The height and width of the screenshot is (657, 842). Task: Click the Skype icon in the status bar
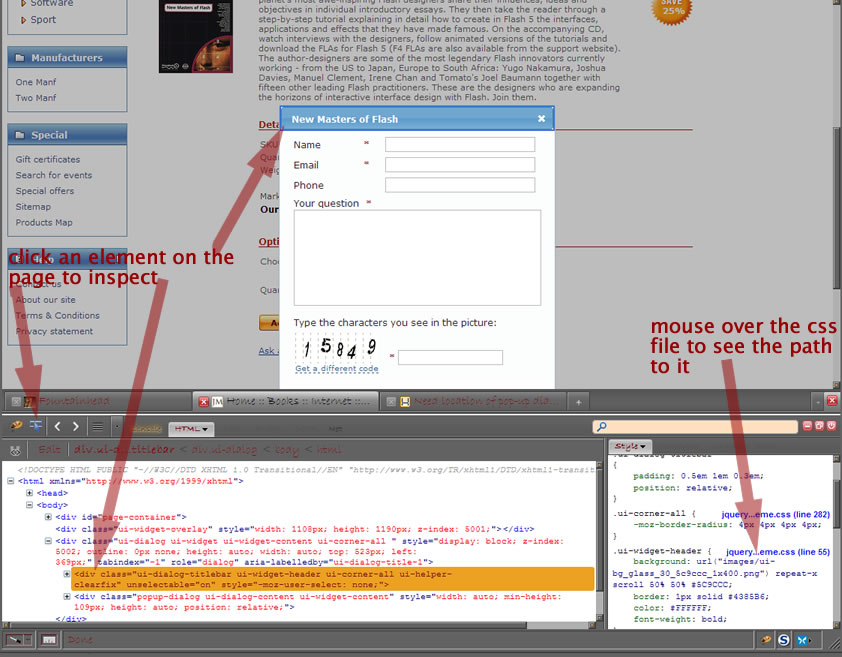tap(784, 639)
